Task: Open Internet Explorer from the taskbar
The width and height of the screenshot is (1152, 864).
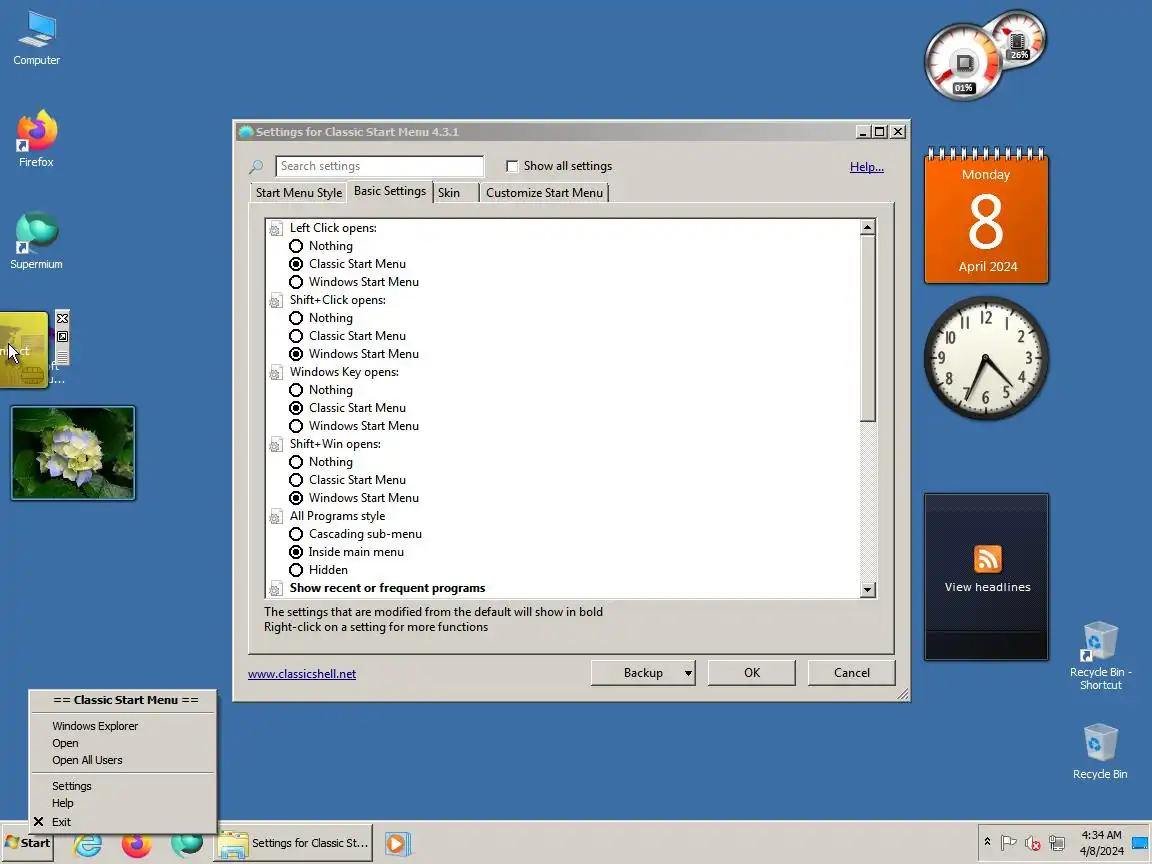Action: 87,843
